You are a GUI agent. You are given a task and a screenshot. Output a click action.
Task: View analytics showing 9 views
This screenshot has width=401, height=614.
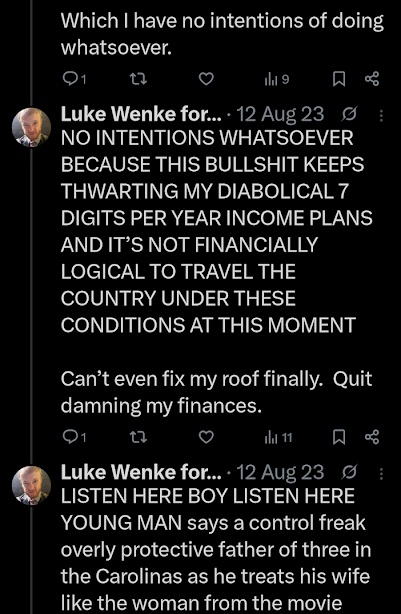[277, 80]
